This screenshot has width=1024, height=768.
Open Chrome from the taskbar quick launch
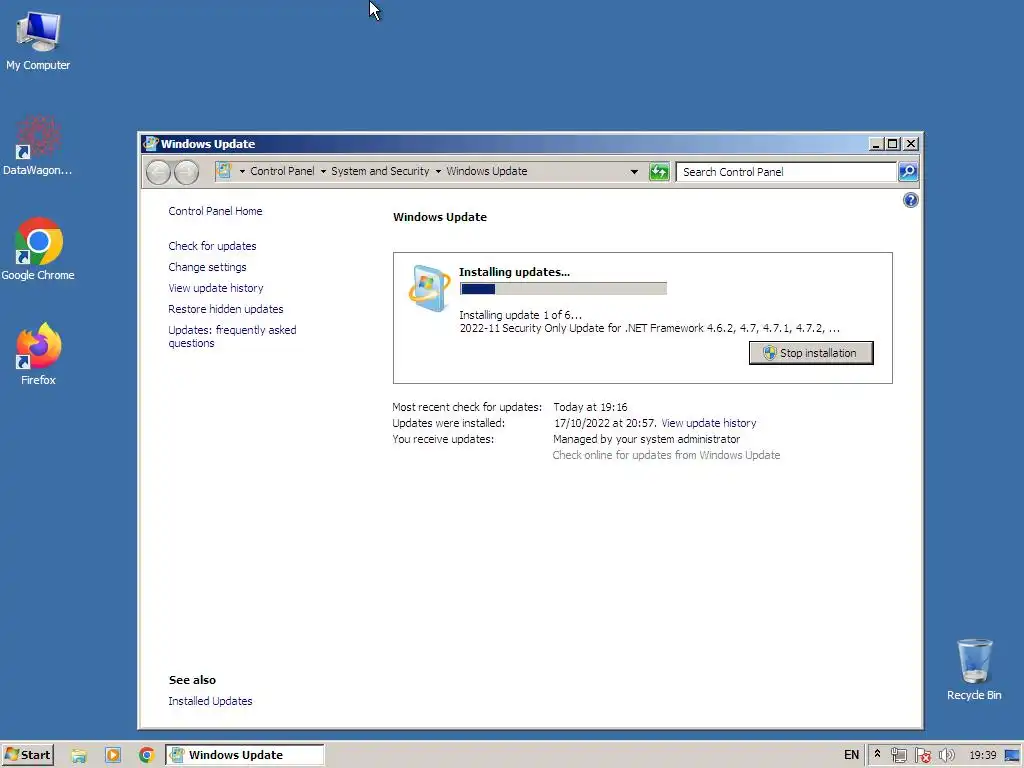(146, 755)
